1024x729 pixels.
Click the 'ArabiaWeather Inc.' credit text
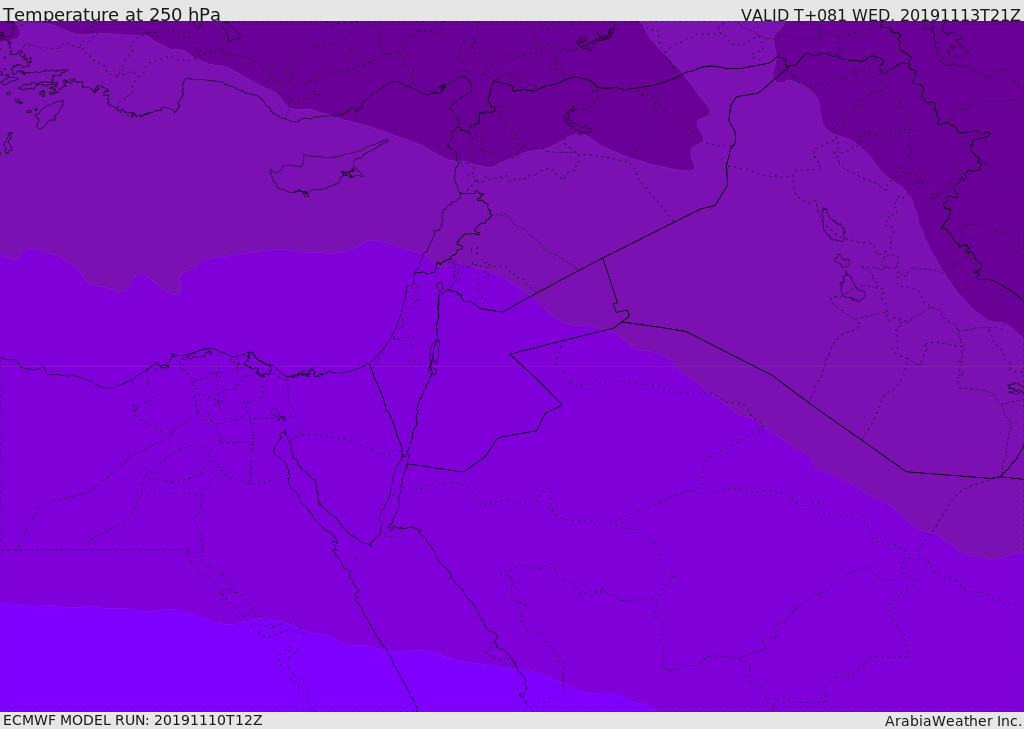[x=953, y=721]
